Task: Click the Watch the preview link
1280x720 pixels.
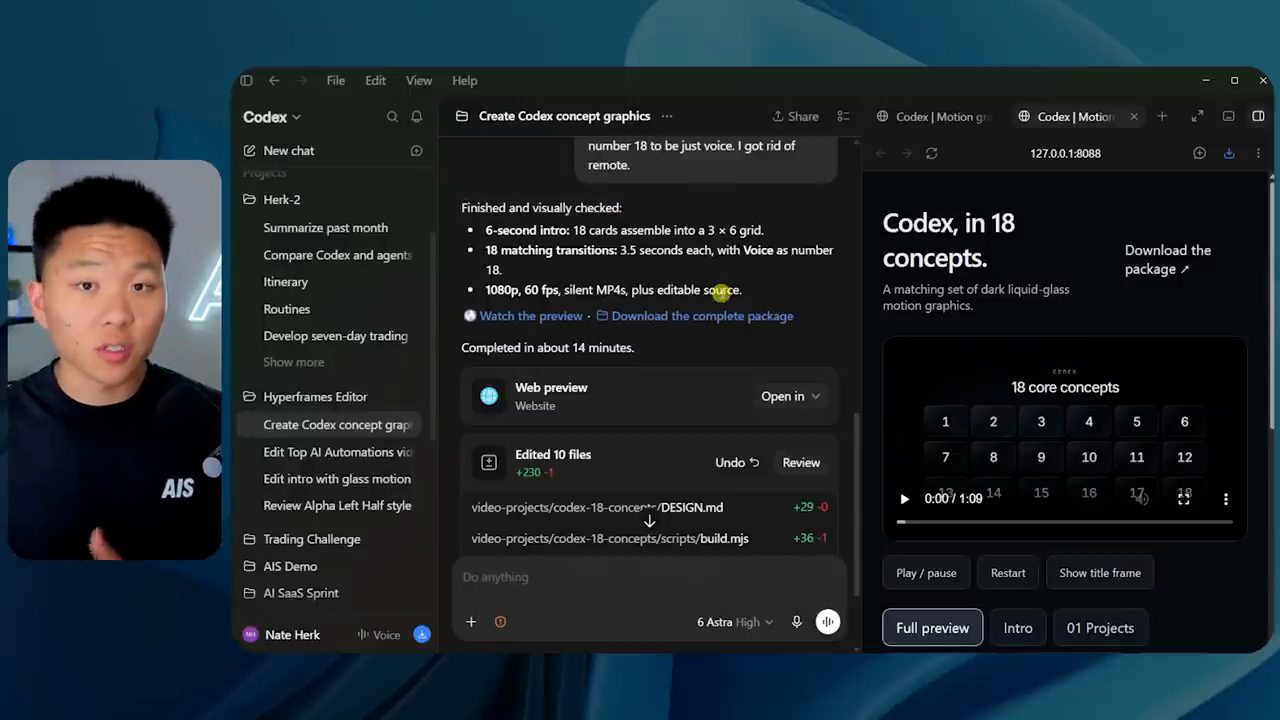Action: [x=530, y=316]
